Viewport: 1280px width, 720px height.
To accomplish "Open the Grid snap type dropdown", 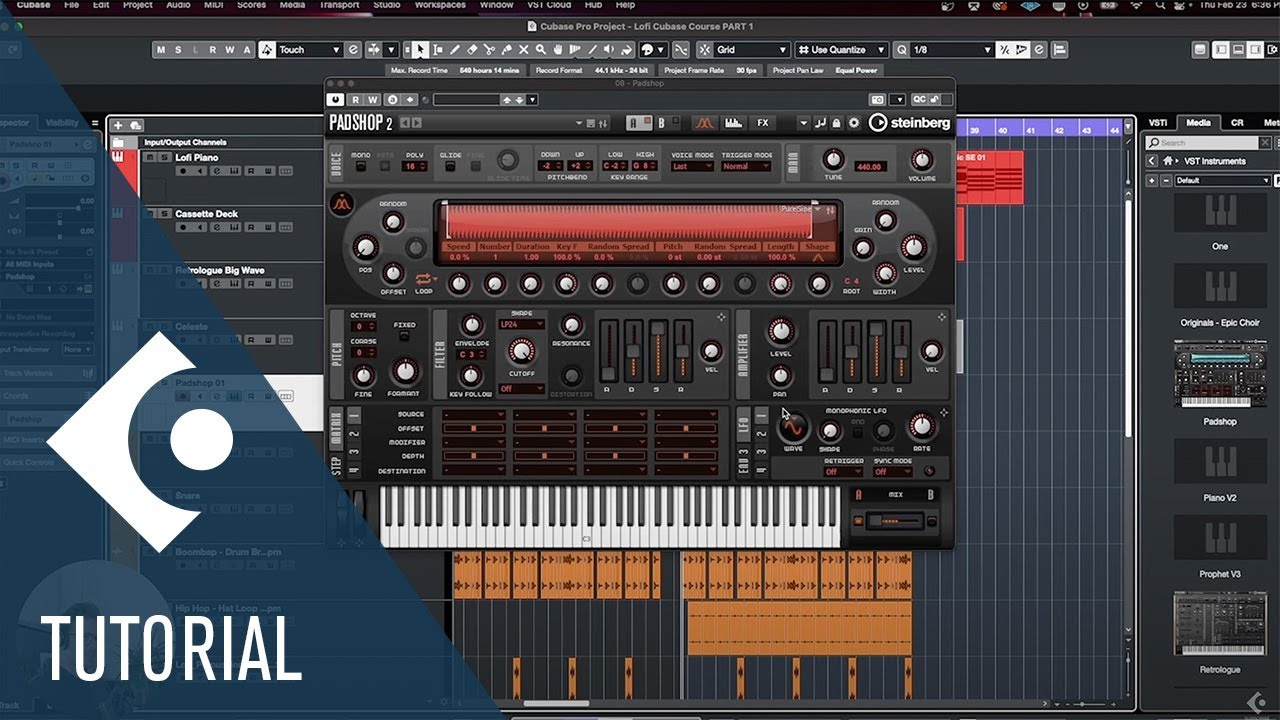I will (x=752, y=49).
